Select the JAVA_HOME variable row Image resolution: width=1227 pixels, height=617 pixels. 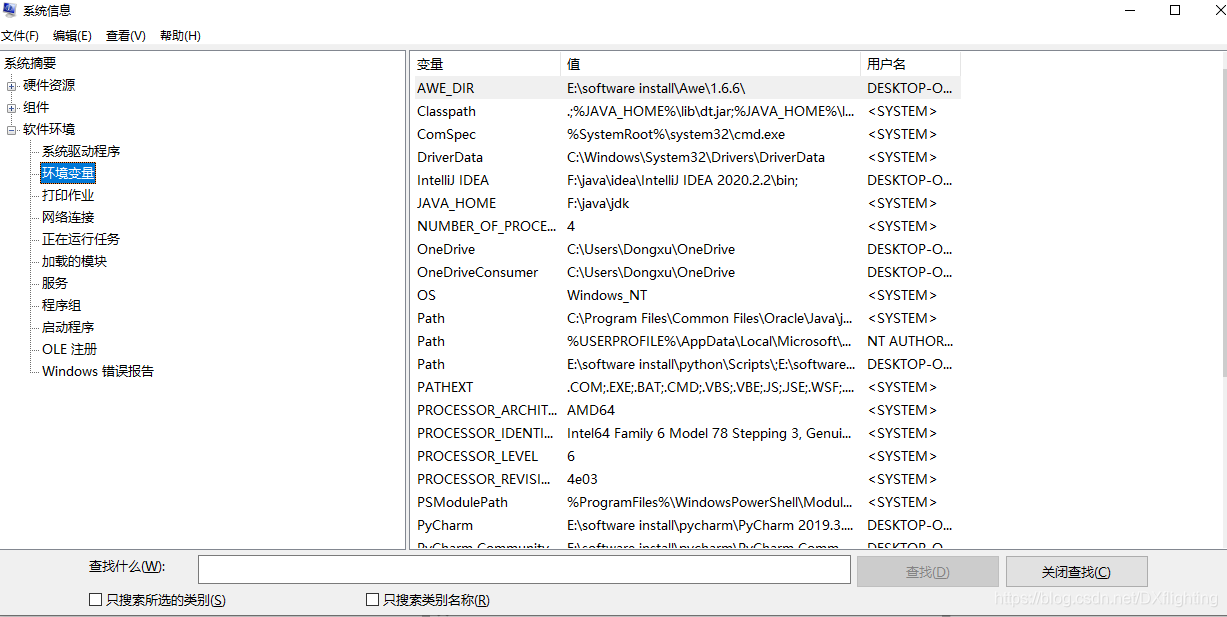(x=687, y=203)
